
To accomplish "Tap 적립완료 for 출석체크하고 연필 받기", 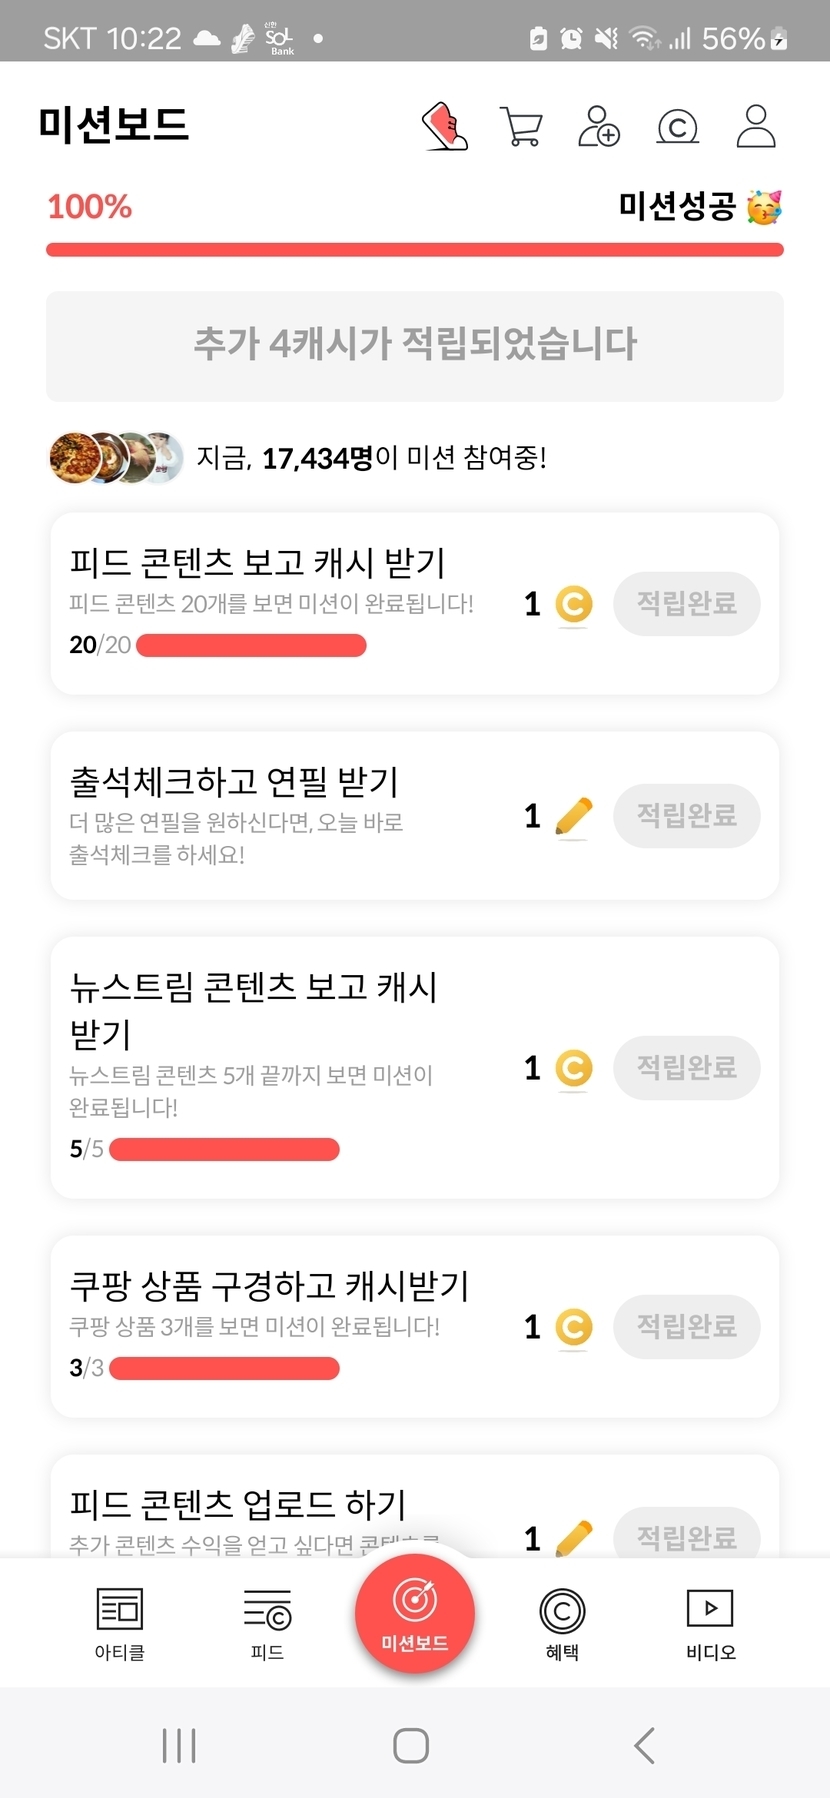I will click(686, 816).
